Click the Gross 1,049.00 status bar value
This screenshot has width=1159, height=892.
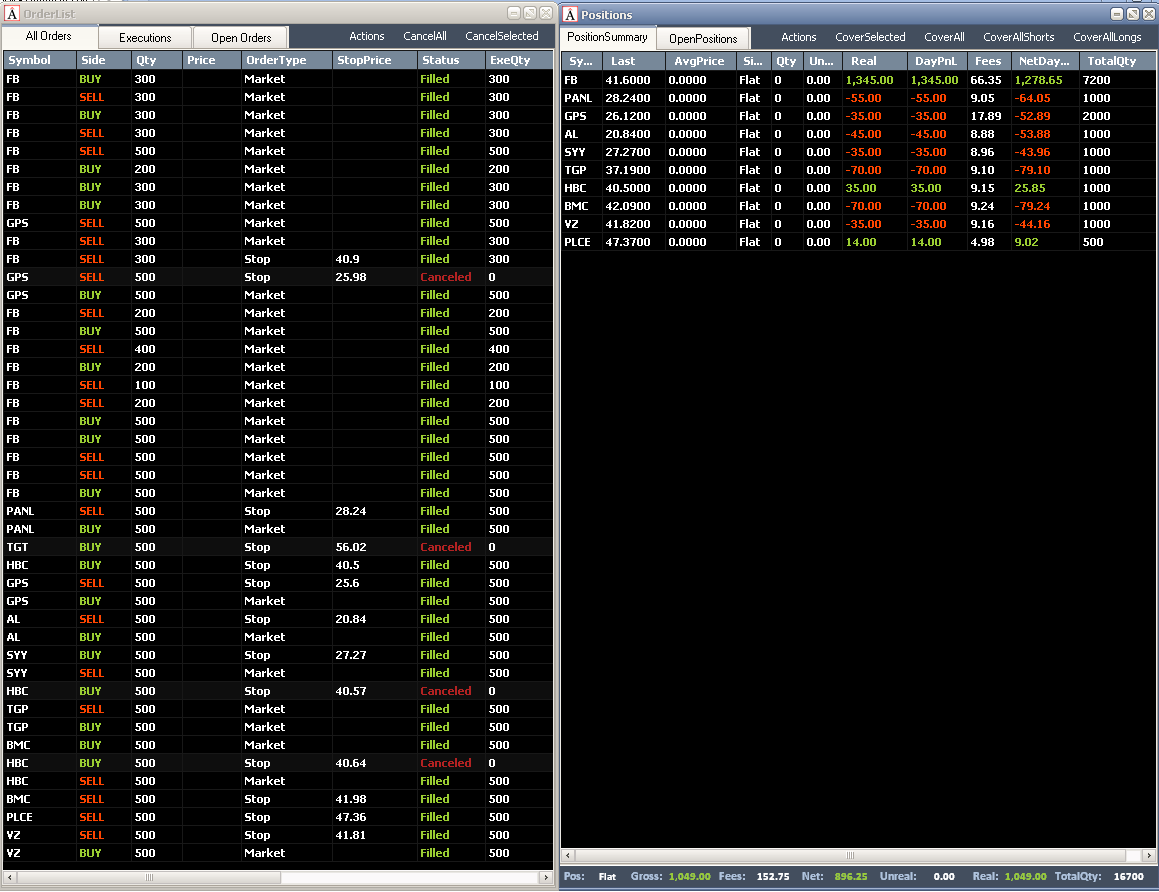(x=690, y=876)
